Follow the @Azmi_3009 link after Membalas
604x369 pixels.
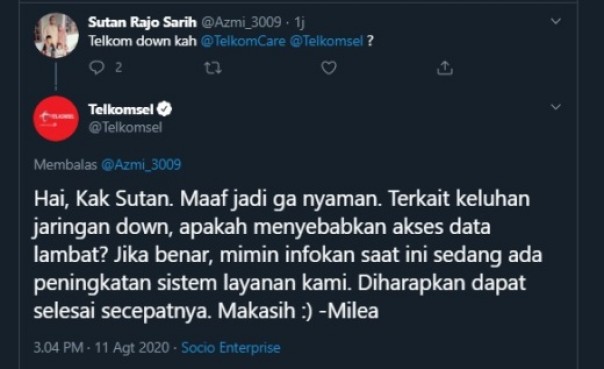[141, 165]
